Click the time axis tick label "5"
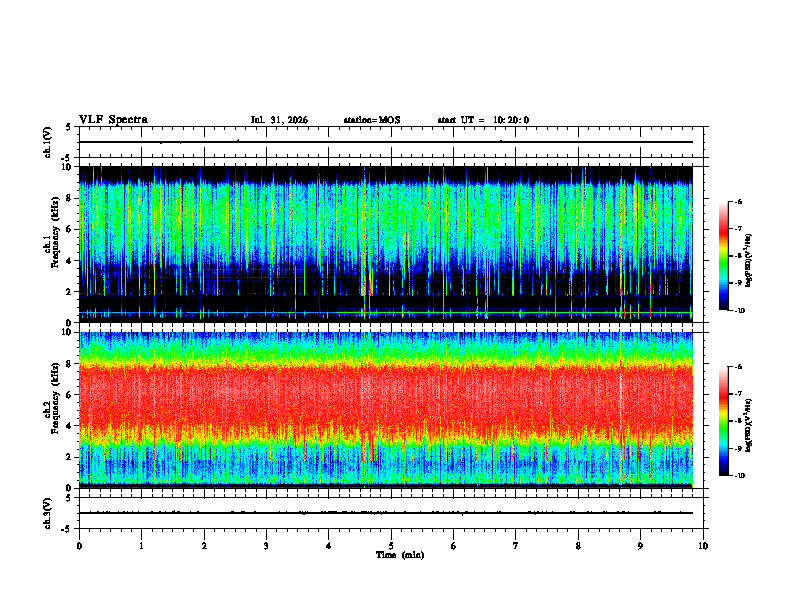This screenshot has height=612, width=792. coord(391,546)
